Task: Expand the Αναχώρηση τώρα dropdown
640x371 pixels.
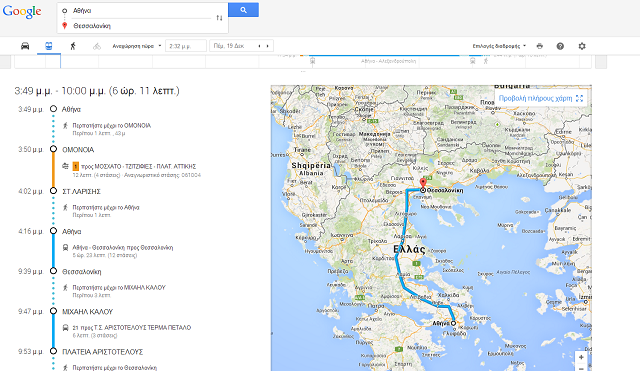Action: pyautogui.click(x=137, y=46)
